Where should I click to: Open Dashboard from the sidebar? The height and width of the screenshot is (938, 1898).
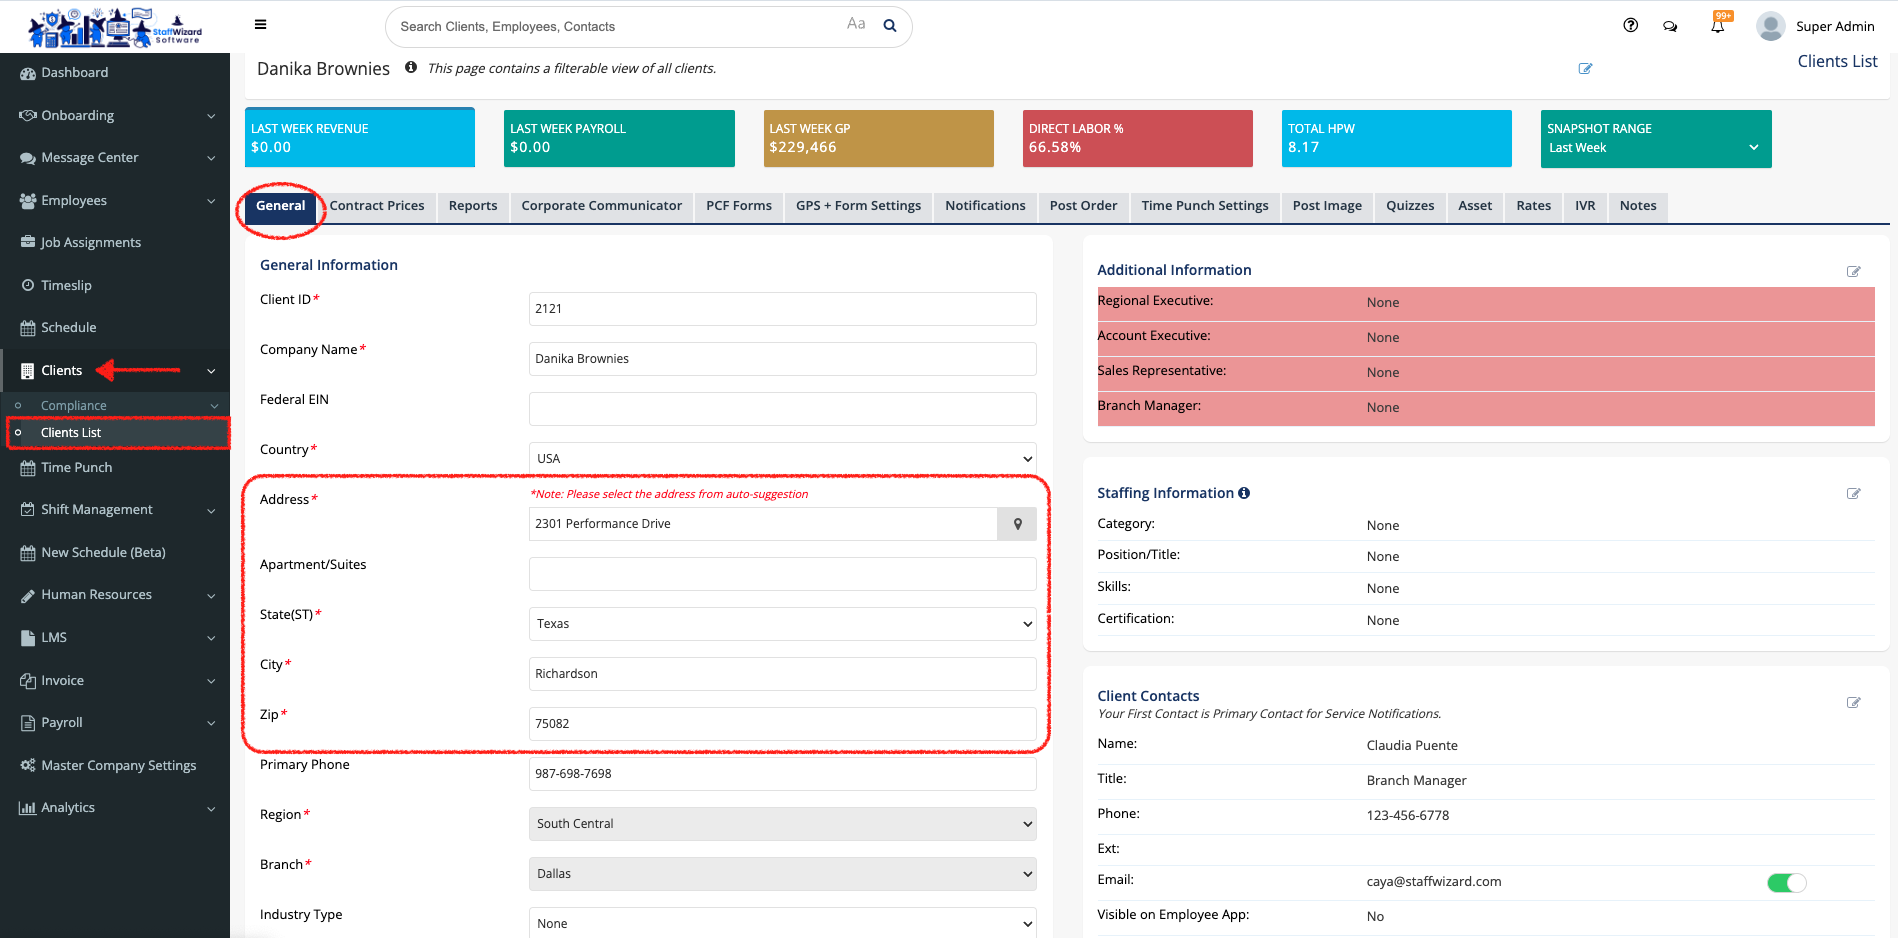[74, 73]
